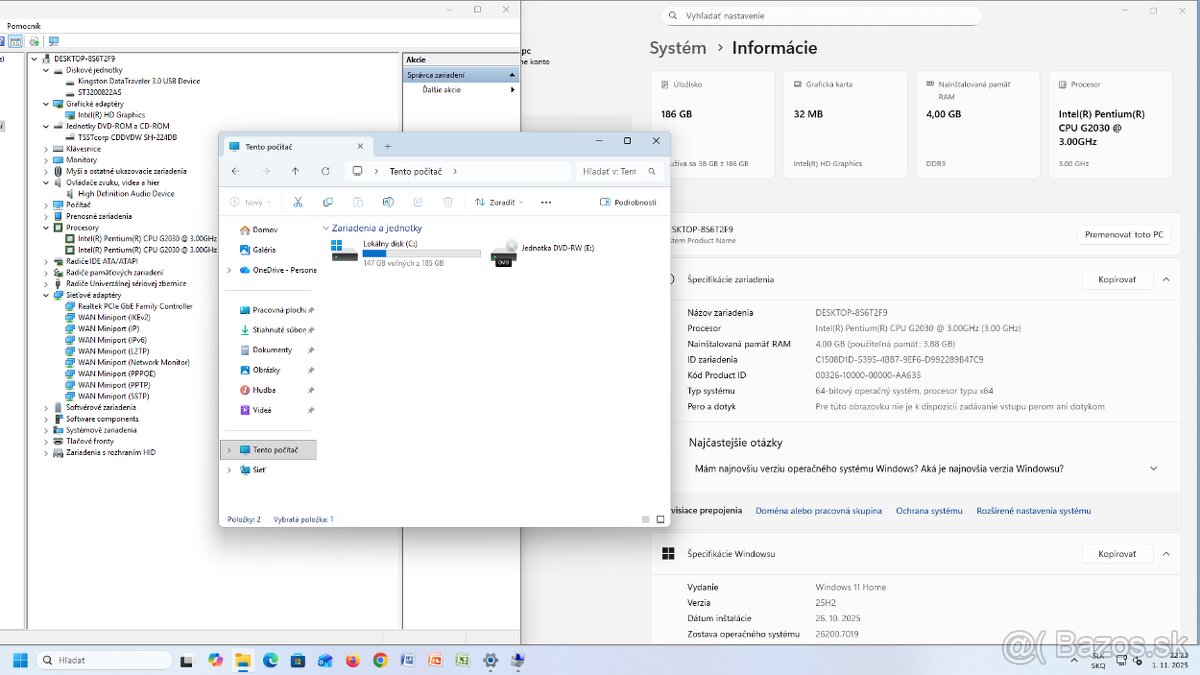Screen dimensions: 1200x675
Task: Open Microsoft Edge from the taskbar
Action: pos(270,660)
